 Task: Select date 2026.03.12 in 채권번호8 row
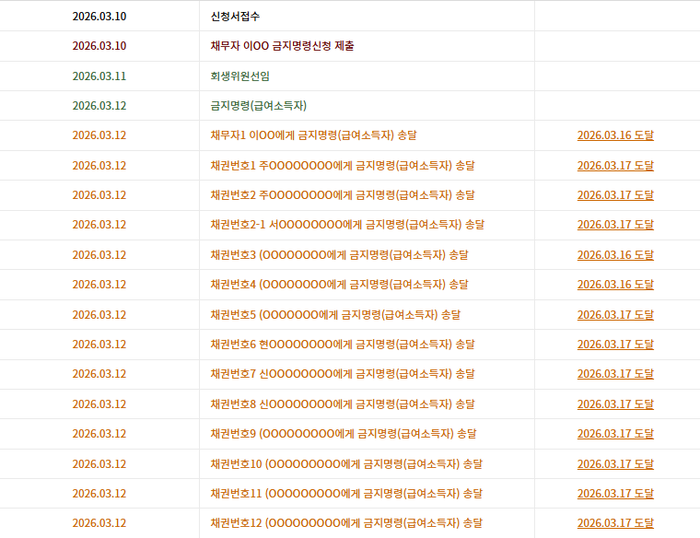[99, 404]
